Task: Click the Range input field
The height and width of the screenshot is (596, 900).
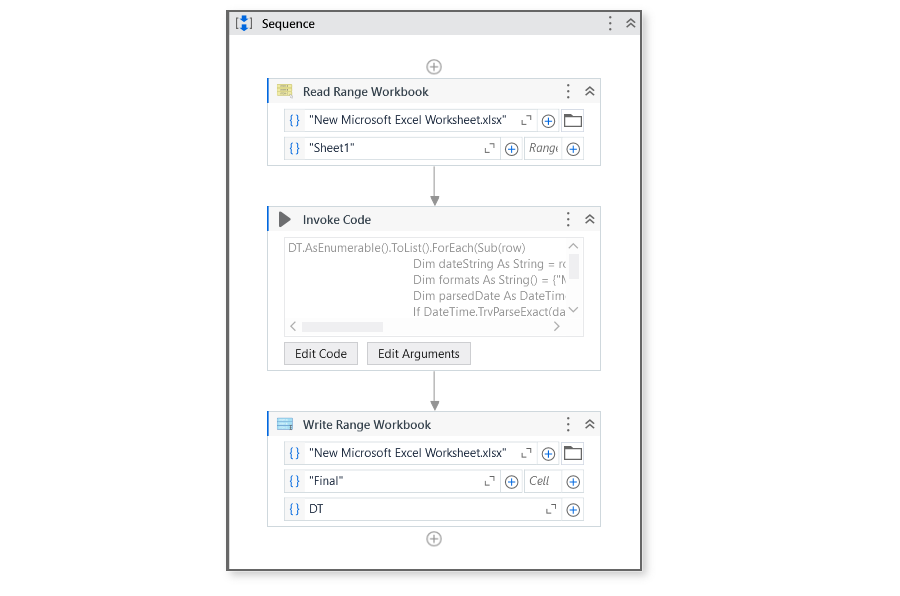Action: coord(542,148)
